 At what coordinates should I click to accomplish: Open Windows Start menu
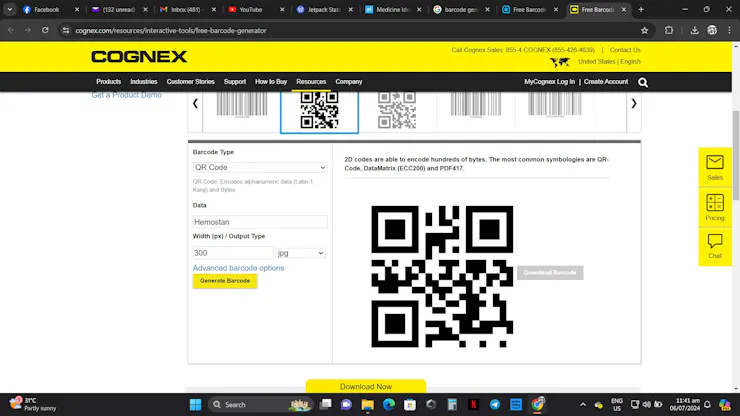click(195, 405)
